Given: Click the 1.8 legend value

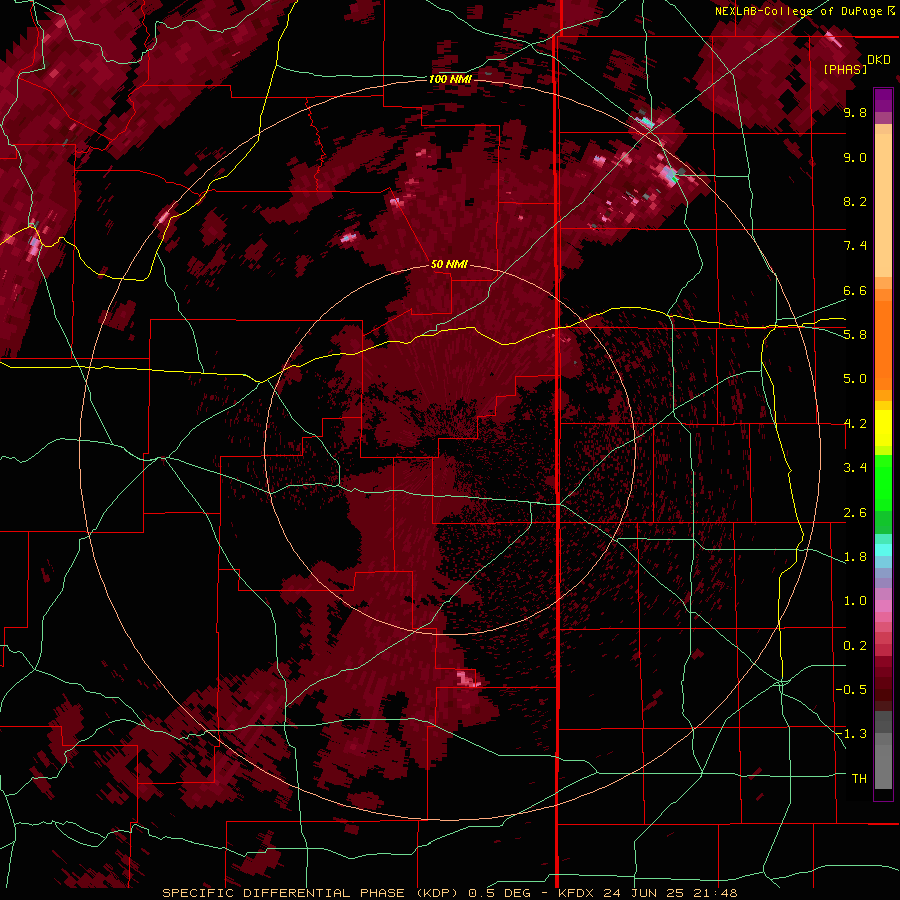Looking at the screenshot, I should 855,557.
